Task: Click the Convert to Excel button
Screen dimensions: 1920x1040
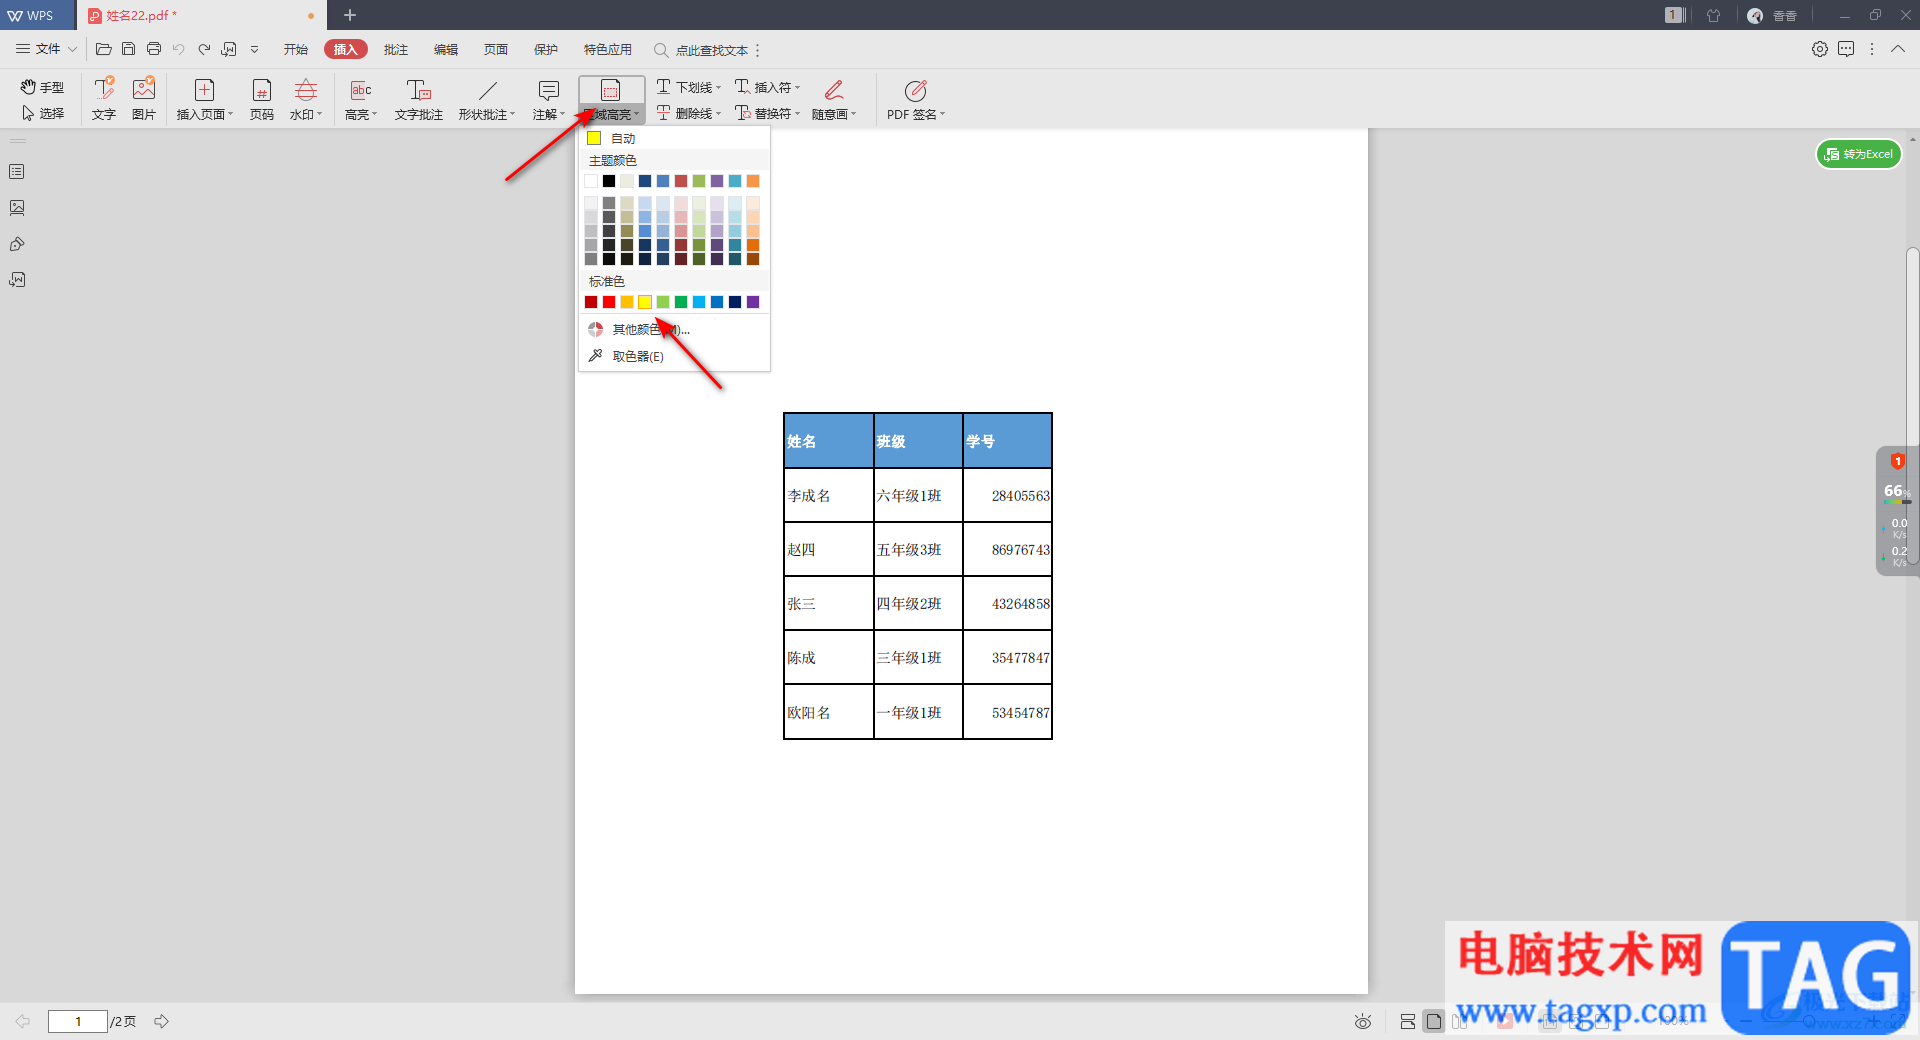Action: [1858, 154]
